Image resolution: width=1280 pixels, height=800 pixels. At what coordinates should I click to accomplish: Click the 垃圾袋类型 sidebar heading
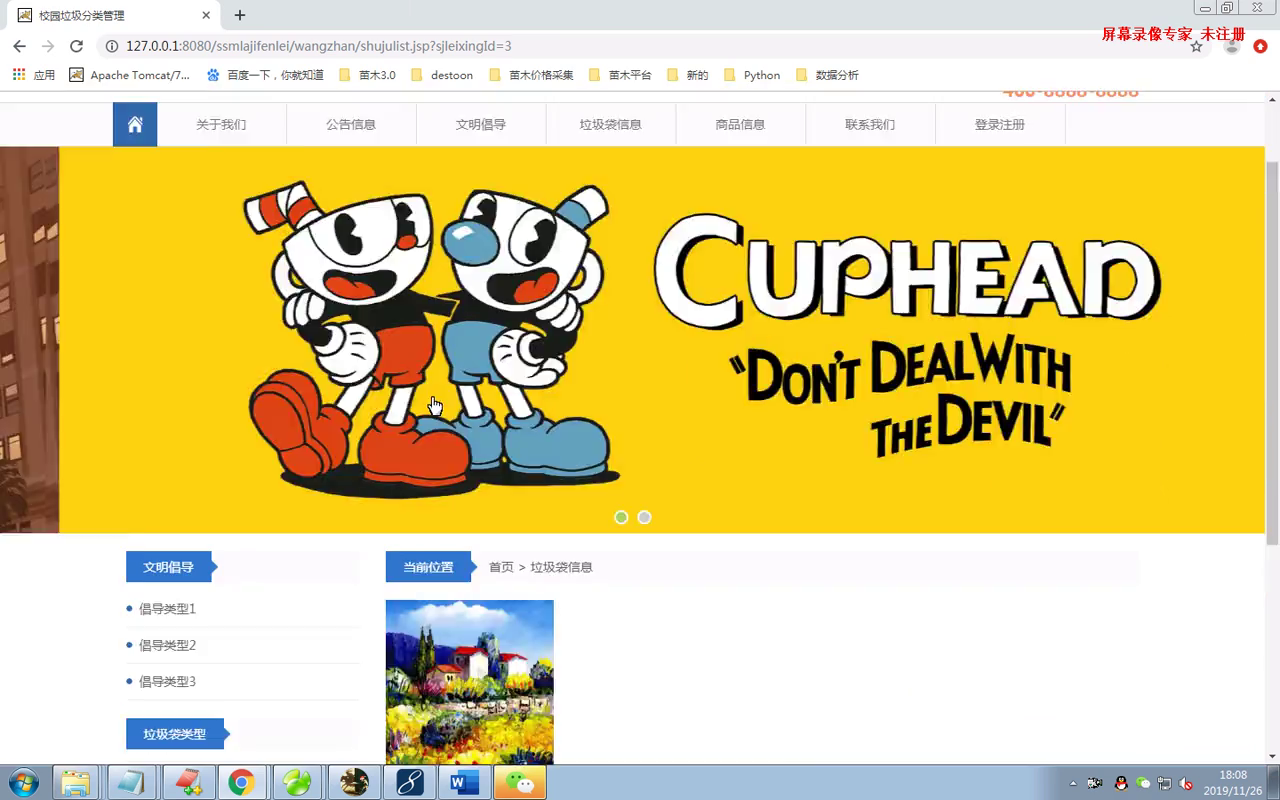[174, 734]
